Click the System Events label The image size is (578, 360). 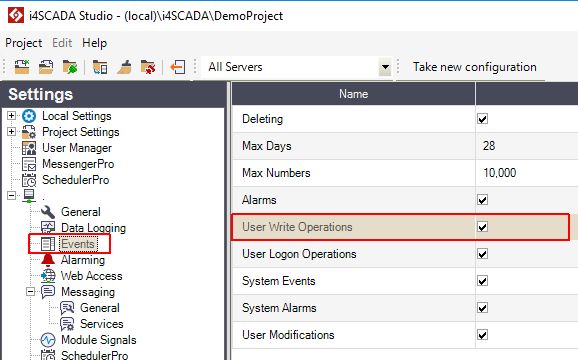(279, 281)
